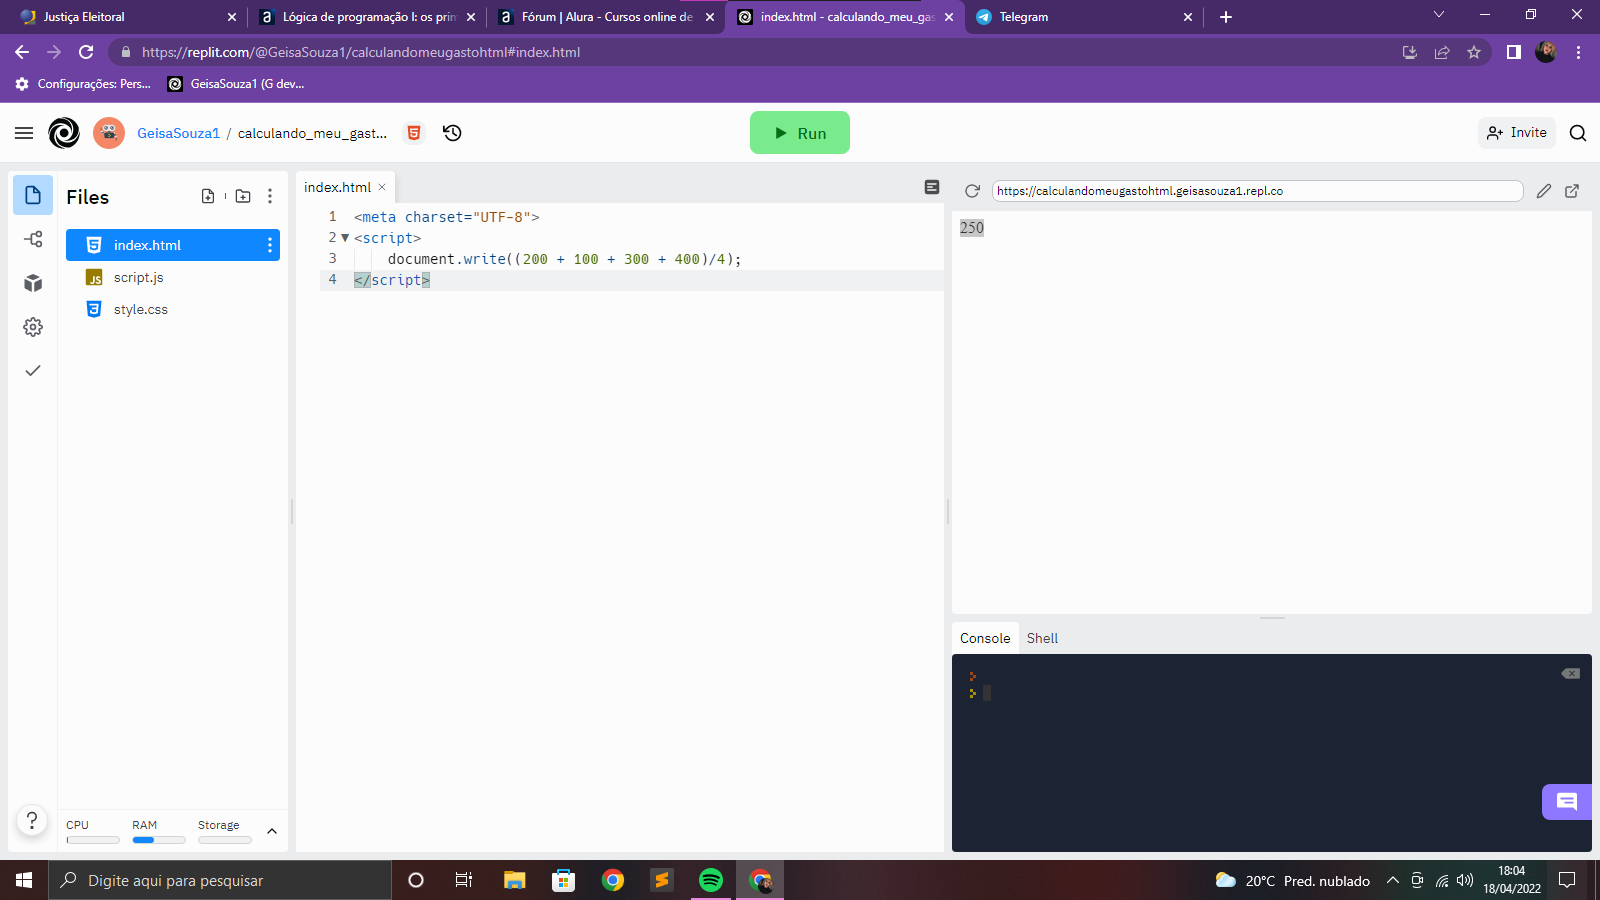Close the index.html editor tab
The image size is (1600, 900).
382,187
